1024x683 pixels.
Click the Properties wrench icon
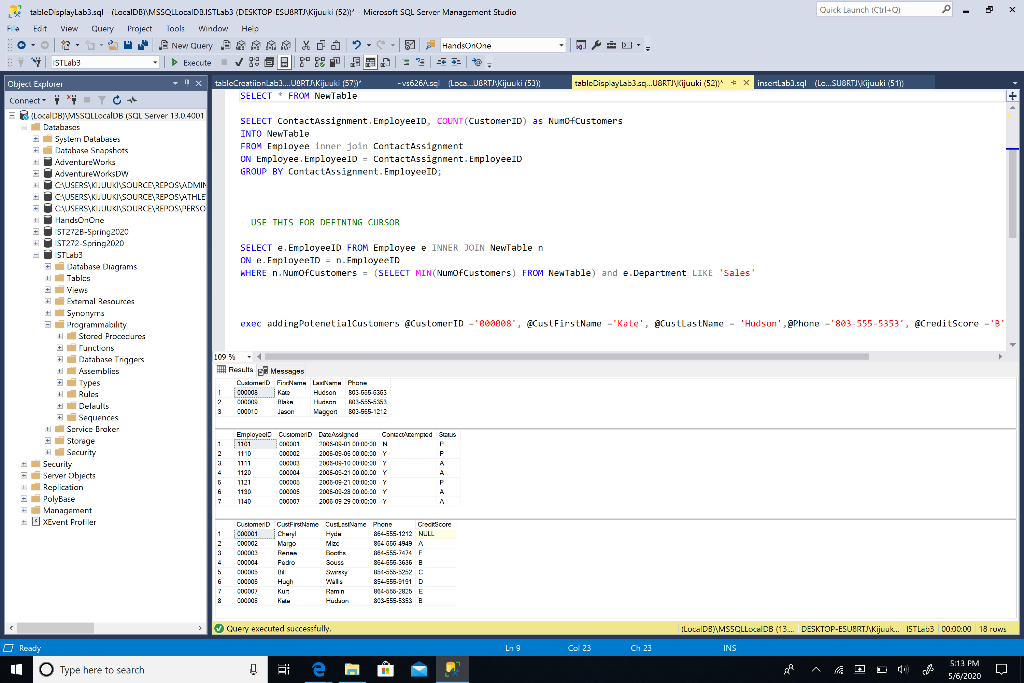(598, 45)
